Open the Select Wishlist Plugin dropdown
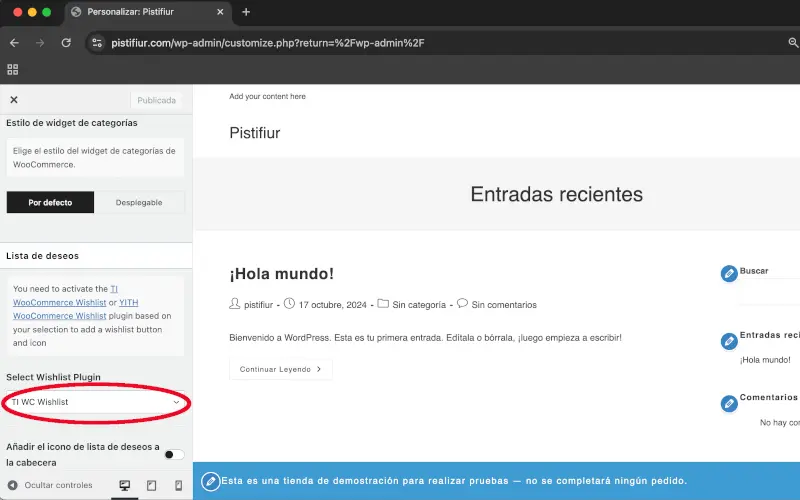Image resolution: width=800 pixels, height=500 pixels. 96,402
